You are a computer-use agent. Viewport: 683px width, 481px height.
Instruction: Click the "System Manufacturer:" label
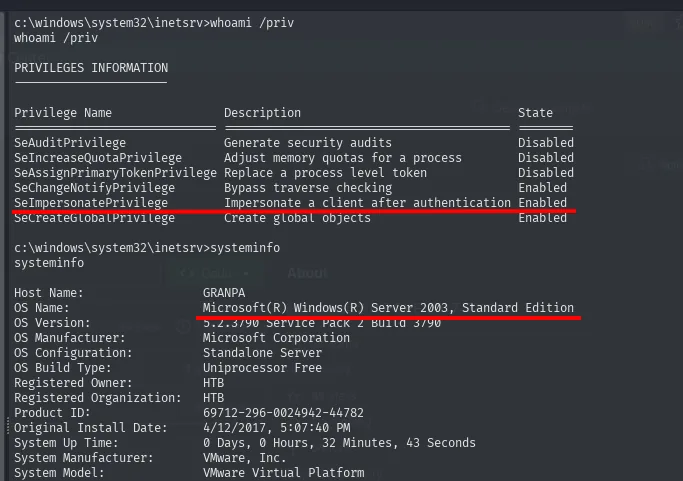[x=84, y=458]
